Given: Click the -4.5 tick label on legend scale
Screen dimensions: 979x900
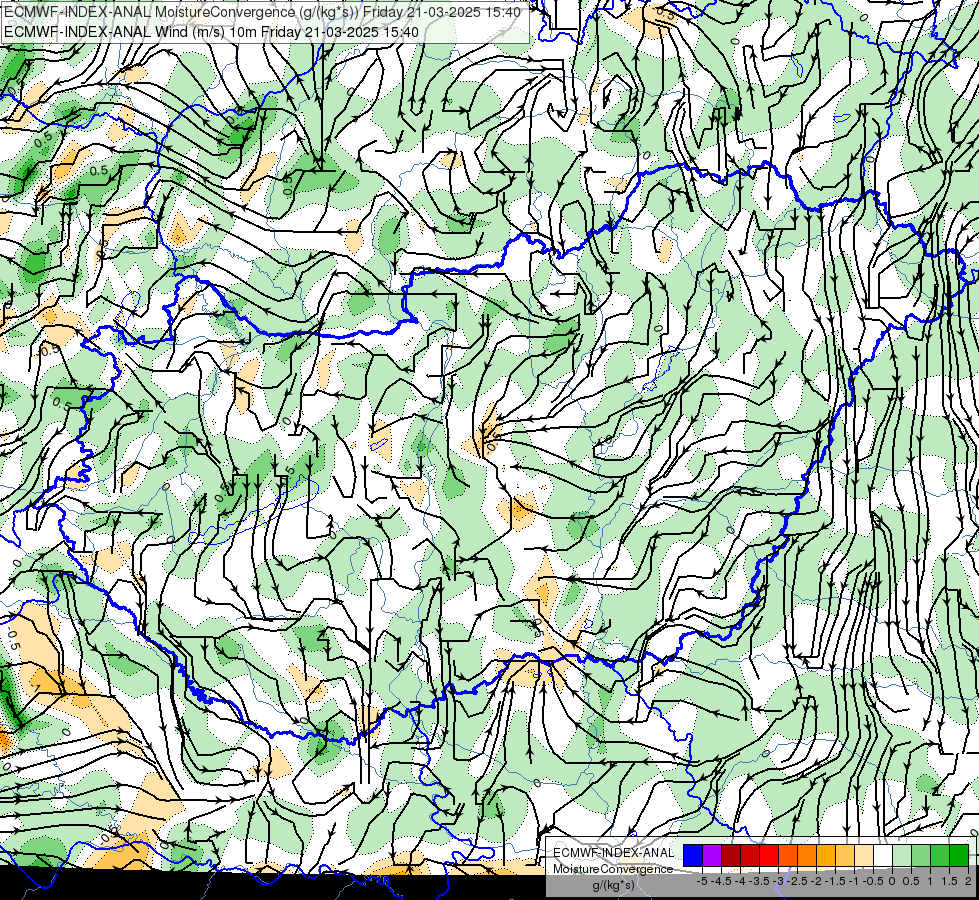Looking at the screenshot, I should (x=723, y=881).
